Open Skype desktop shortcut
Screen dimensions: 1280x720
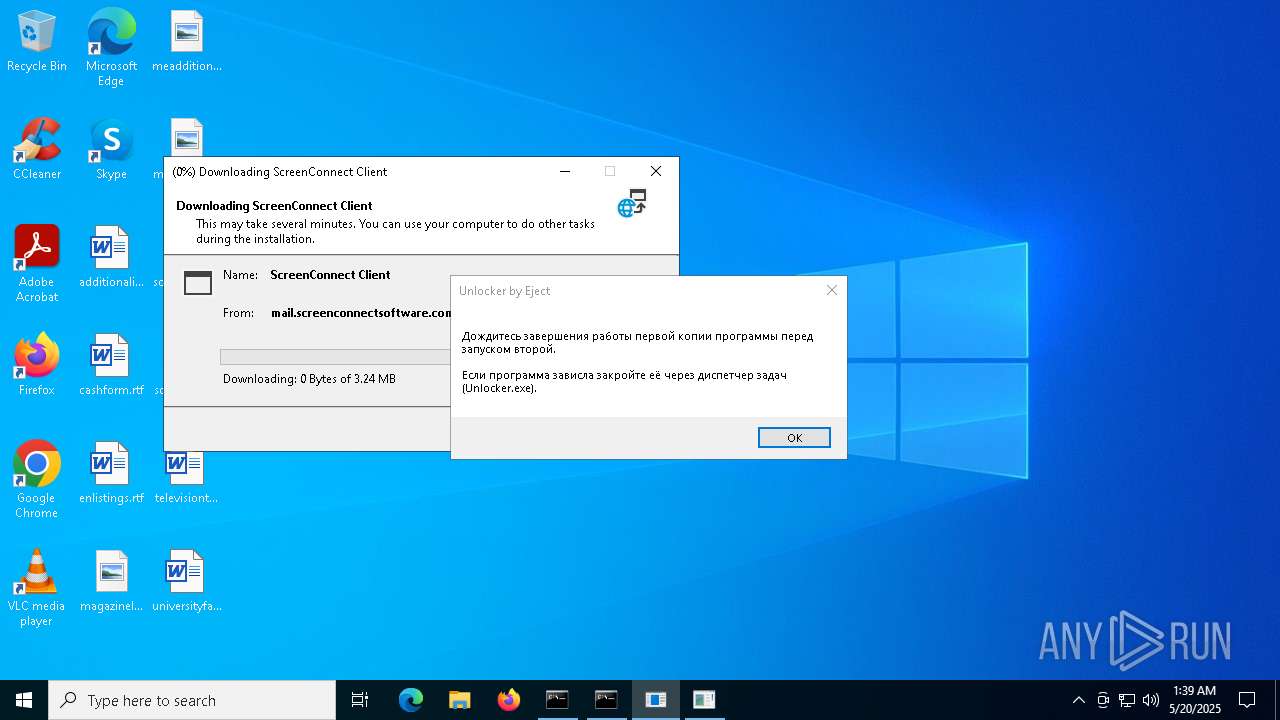[x=111, y=150]
